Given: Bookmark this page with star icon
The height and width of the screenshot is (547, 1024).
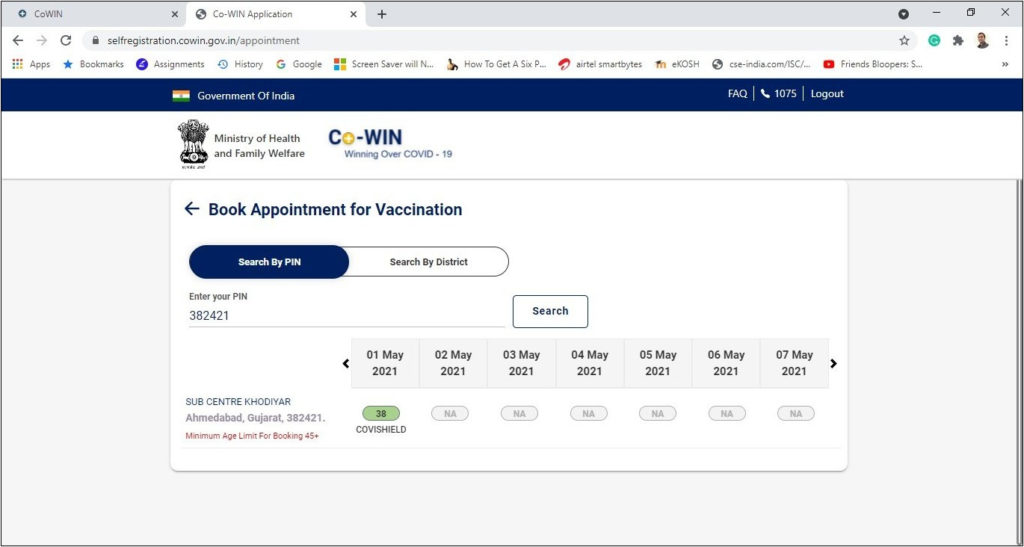Looking at the screenshot, I should coord(904,41).
